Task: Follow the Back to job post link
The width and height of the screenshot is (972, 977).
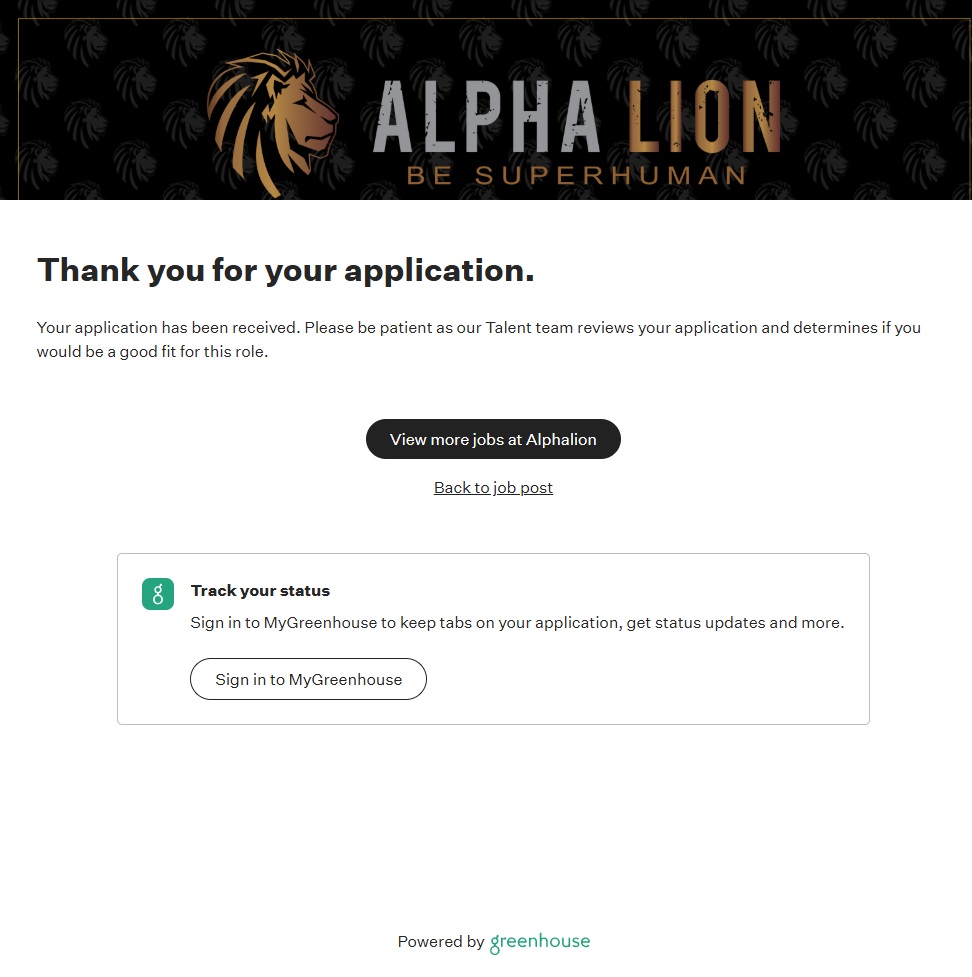Action: [493, 488]
